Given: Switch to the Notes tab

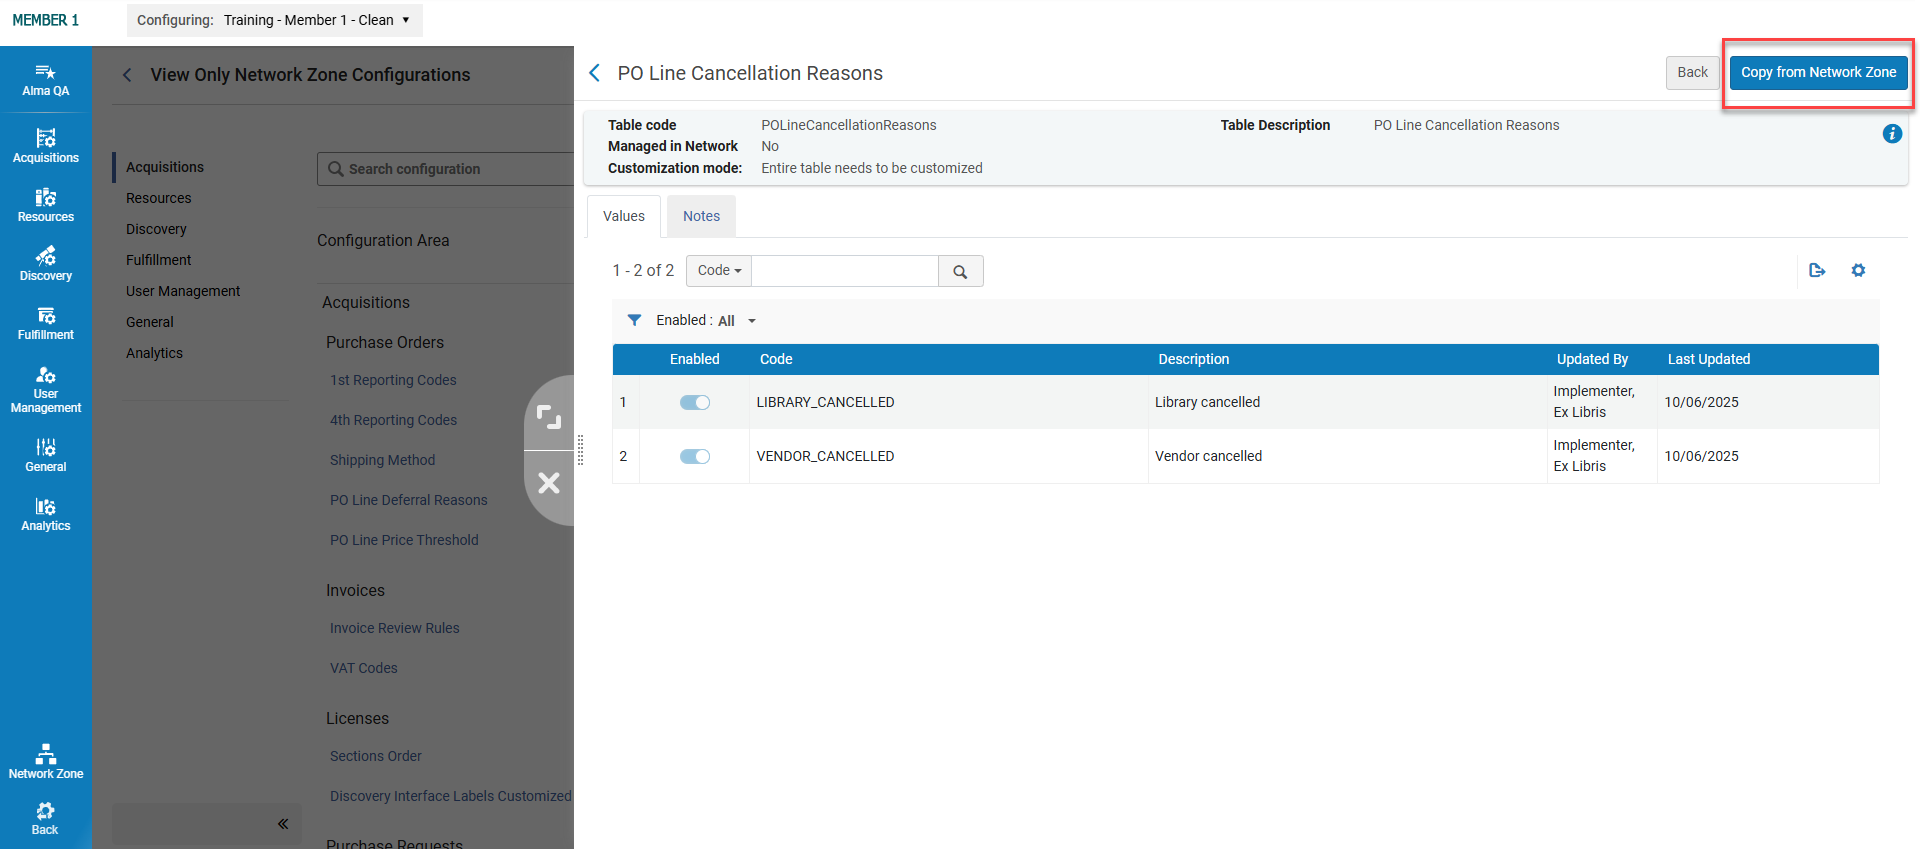Looking at the screenshot, I should point(701,216).
